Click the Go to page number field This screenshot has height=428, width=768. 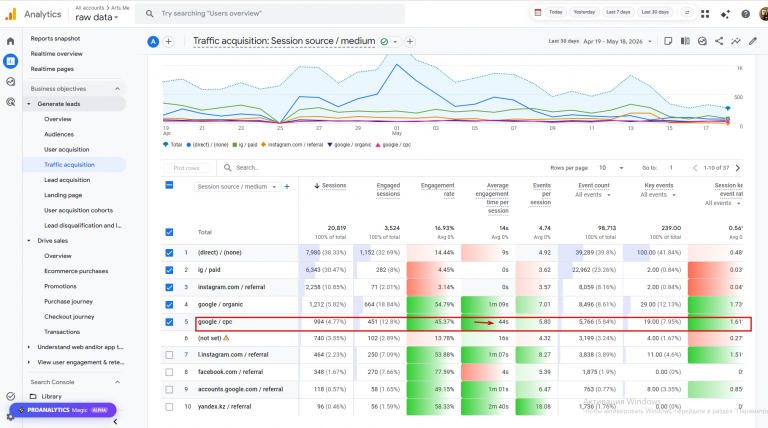point(672,168)
